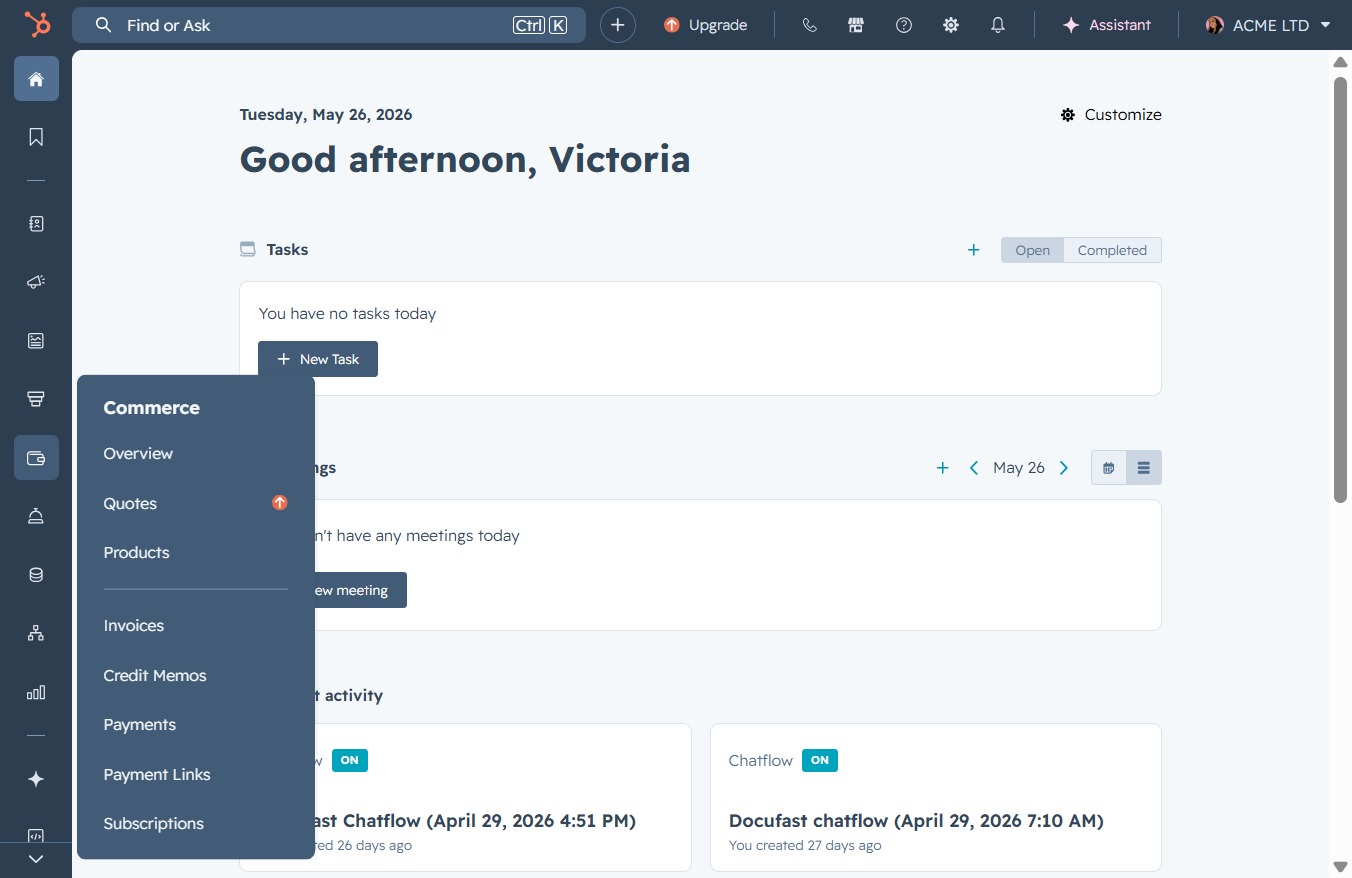Open Quotes in the Commerce menu
1352x878 pixels.
pos(130,504)
